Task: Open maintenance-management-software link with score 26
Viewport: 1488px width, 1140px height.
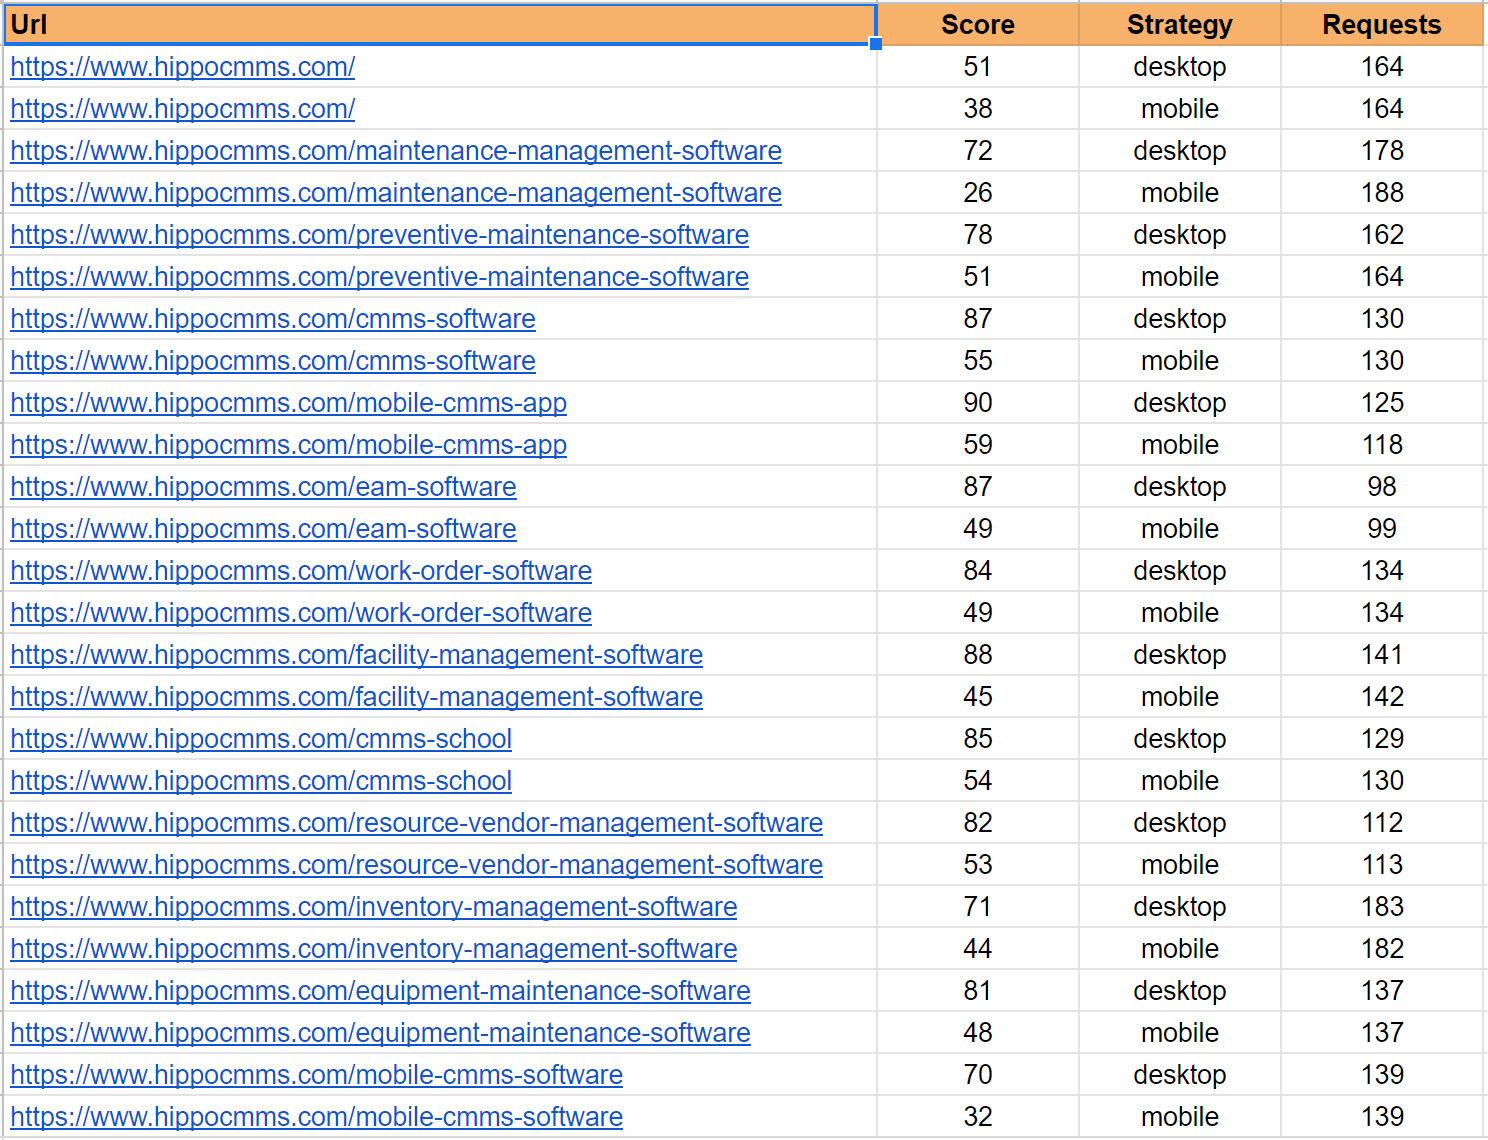Action: pos(396,193)
